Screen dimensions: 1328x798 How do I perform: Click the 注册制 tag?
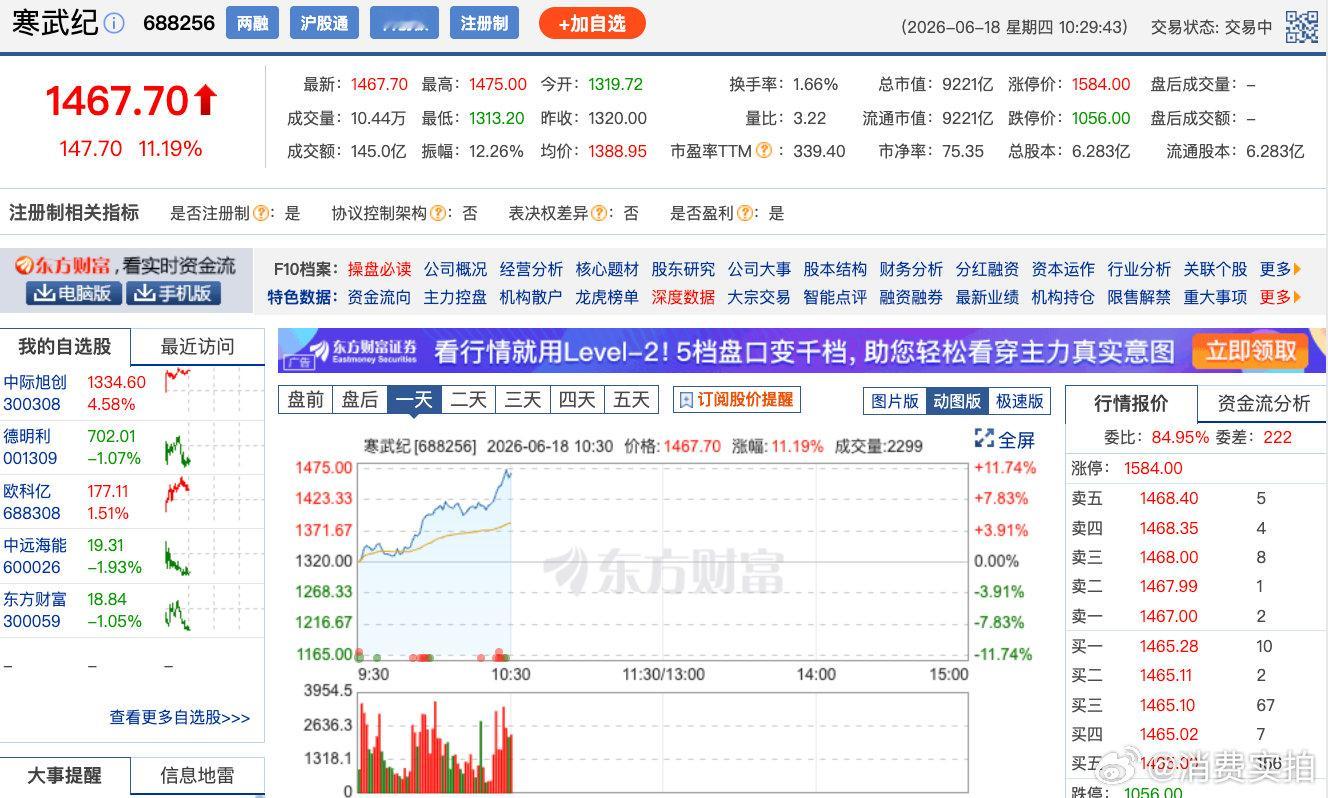pos(484,23)
